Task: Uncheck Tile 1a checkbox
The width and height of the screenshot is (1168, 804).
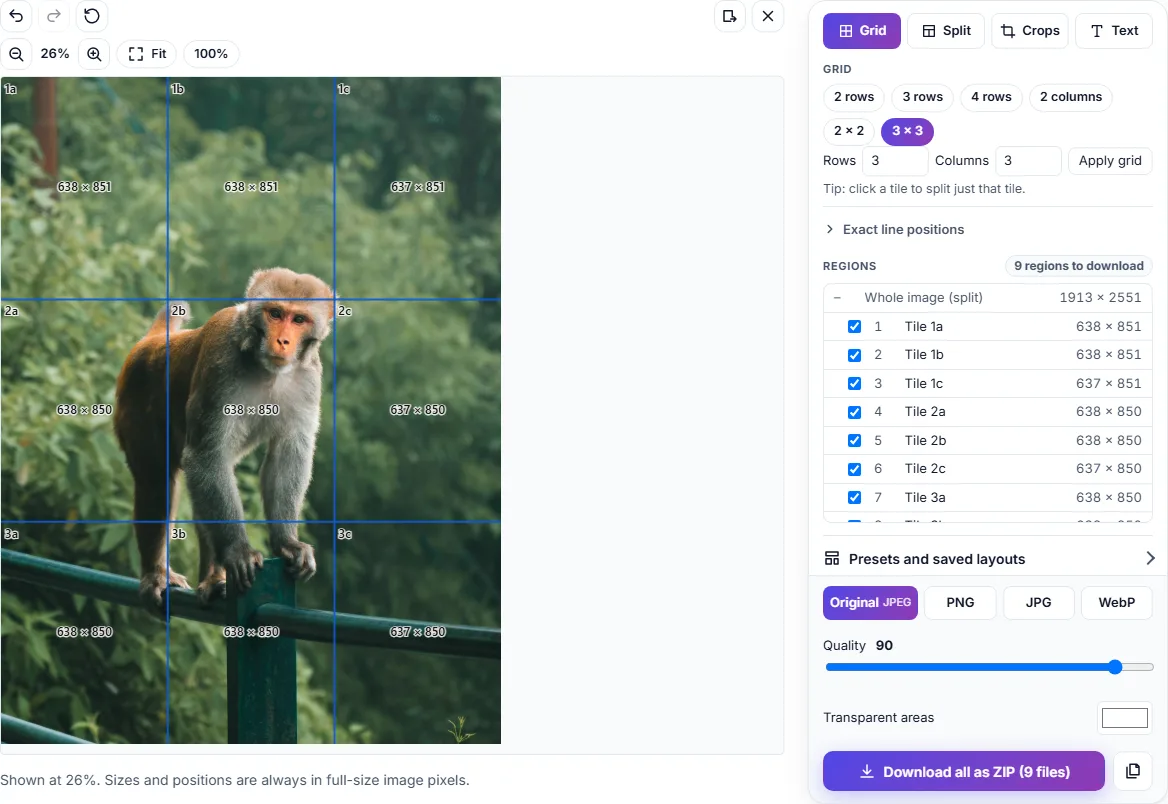Action: pos(854,326)
